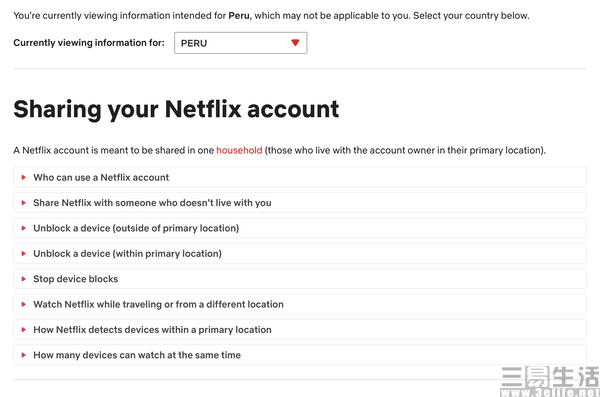Image resolution: width=600 pixels, height=397 pixels.
Task: Open the red household link
Action: point(239,150)
